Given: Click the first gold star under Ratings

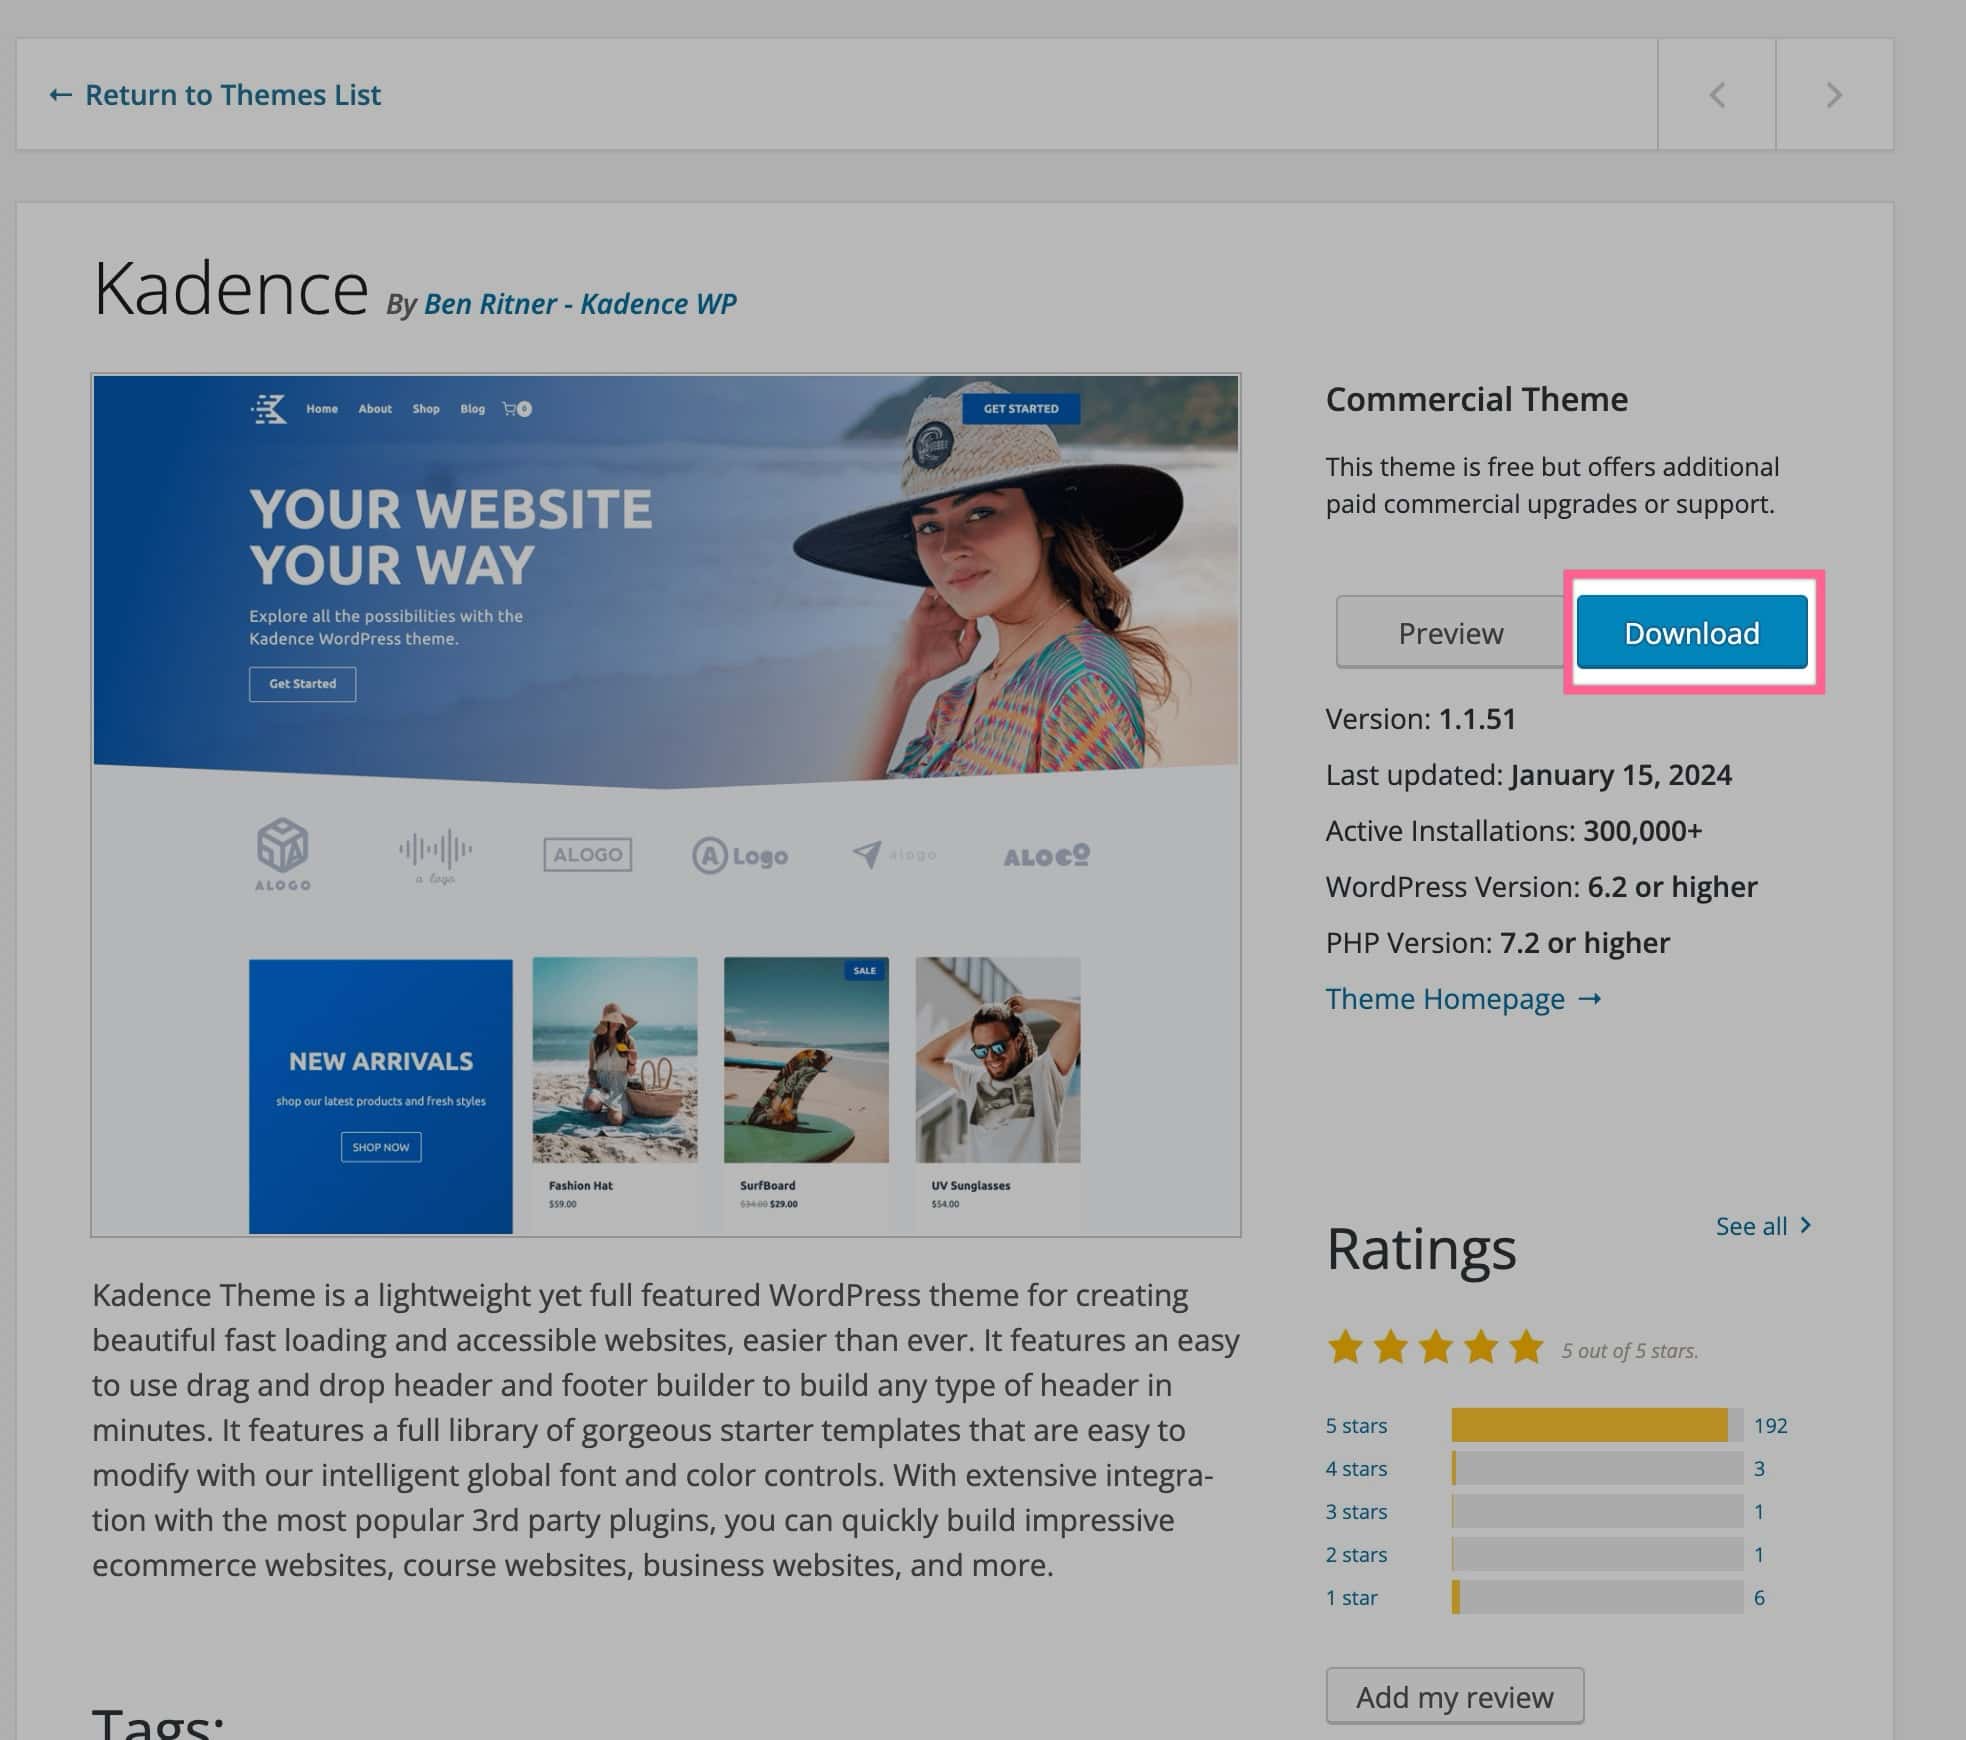Looking at the screenshot, I should click(x=1345, y=1347).
